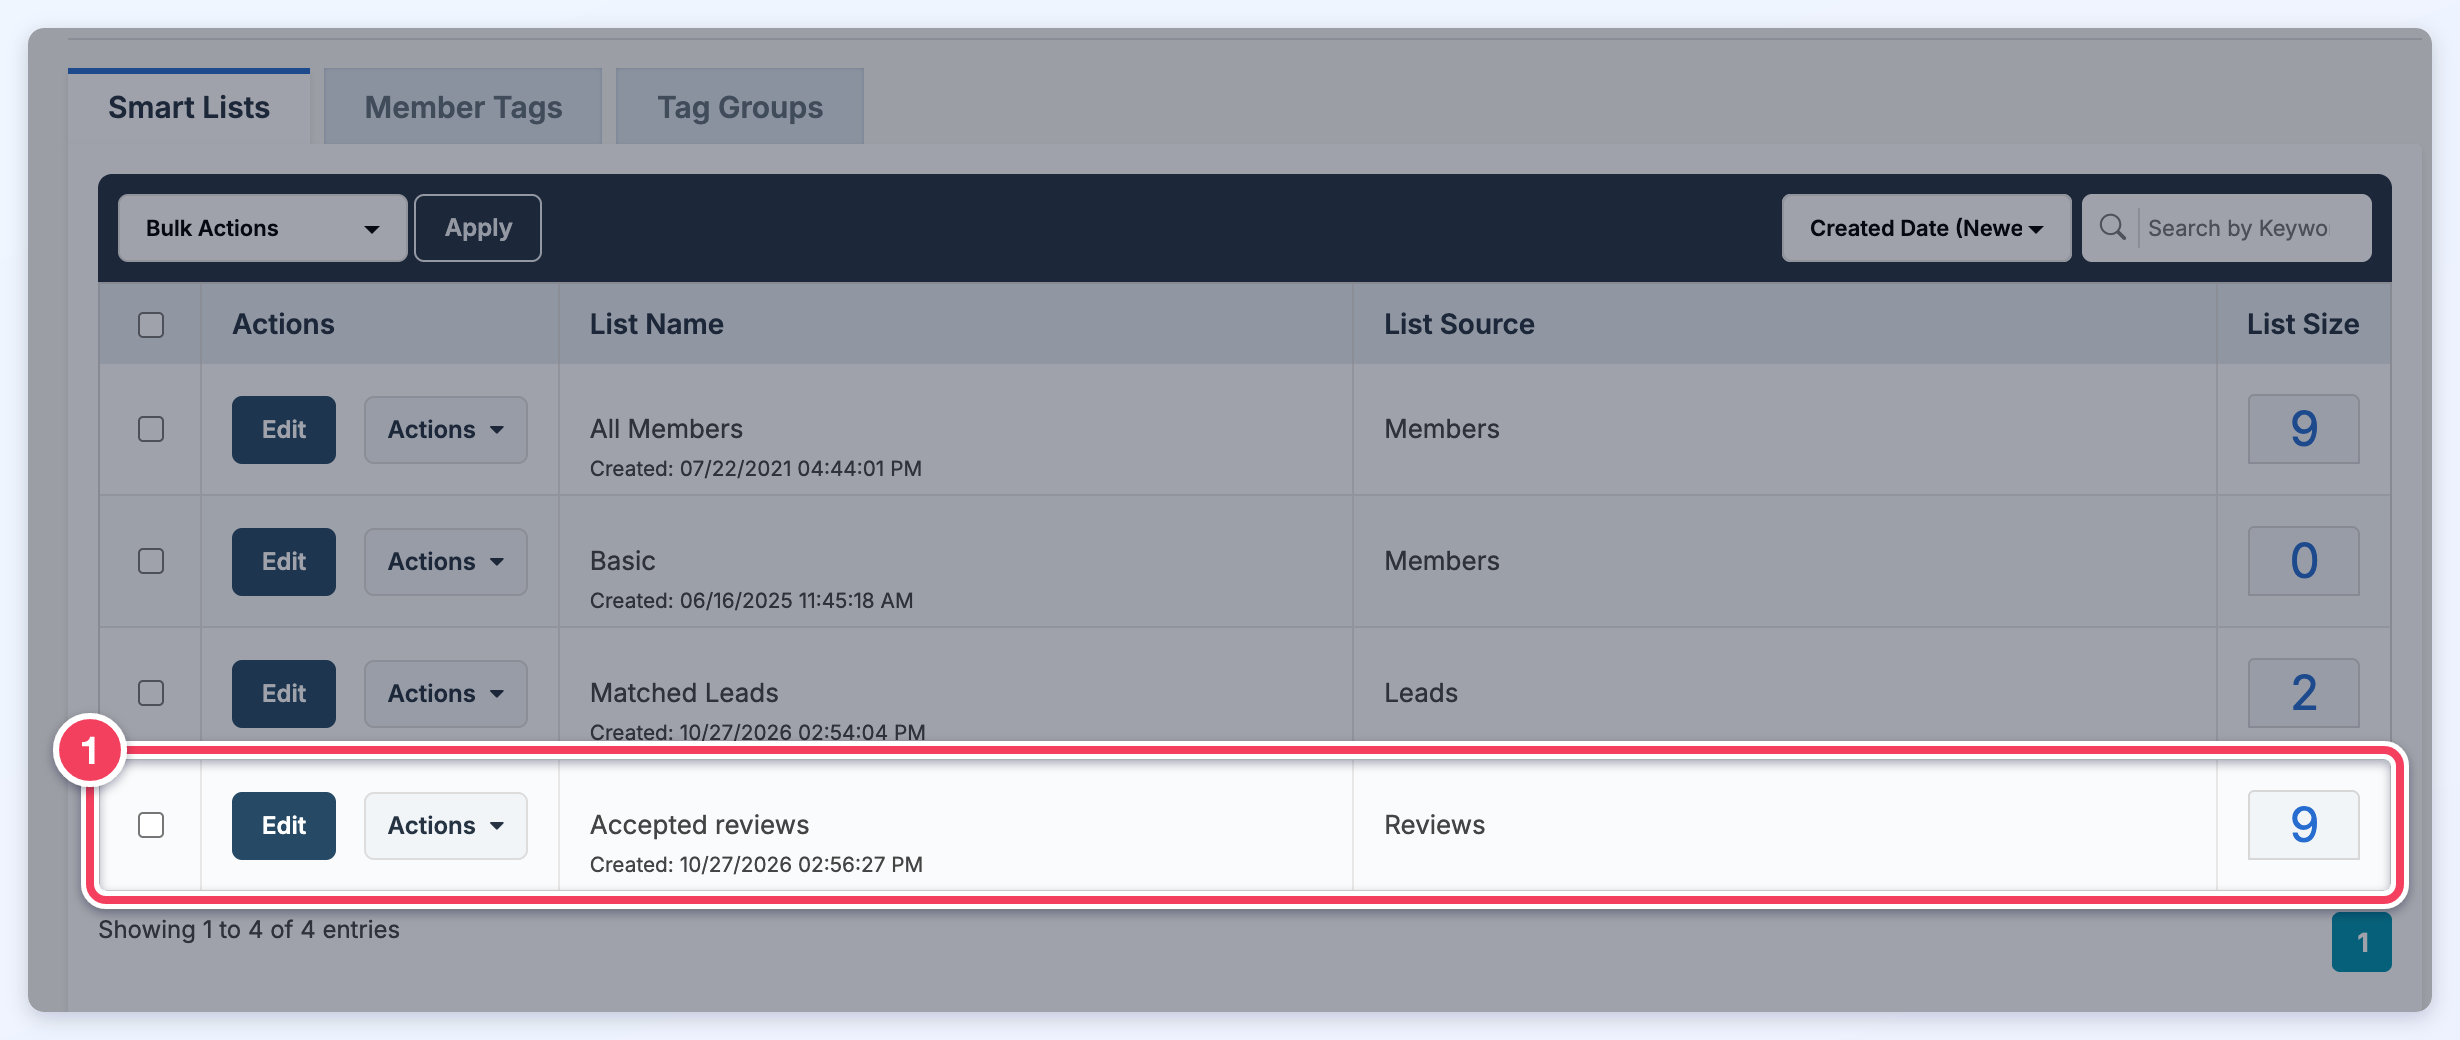
Task: Edit the Matched Leads list
Action: tap(284, 693)
